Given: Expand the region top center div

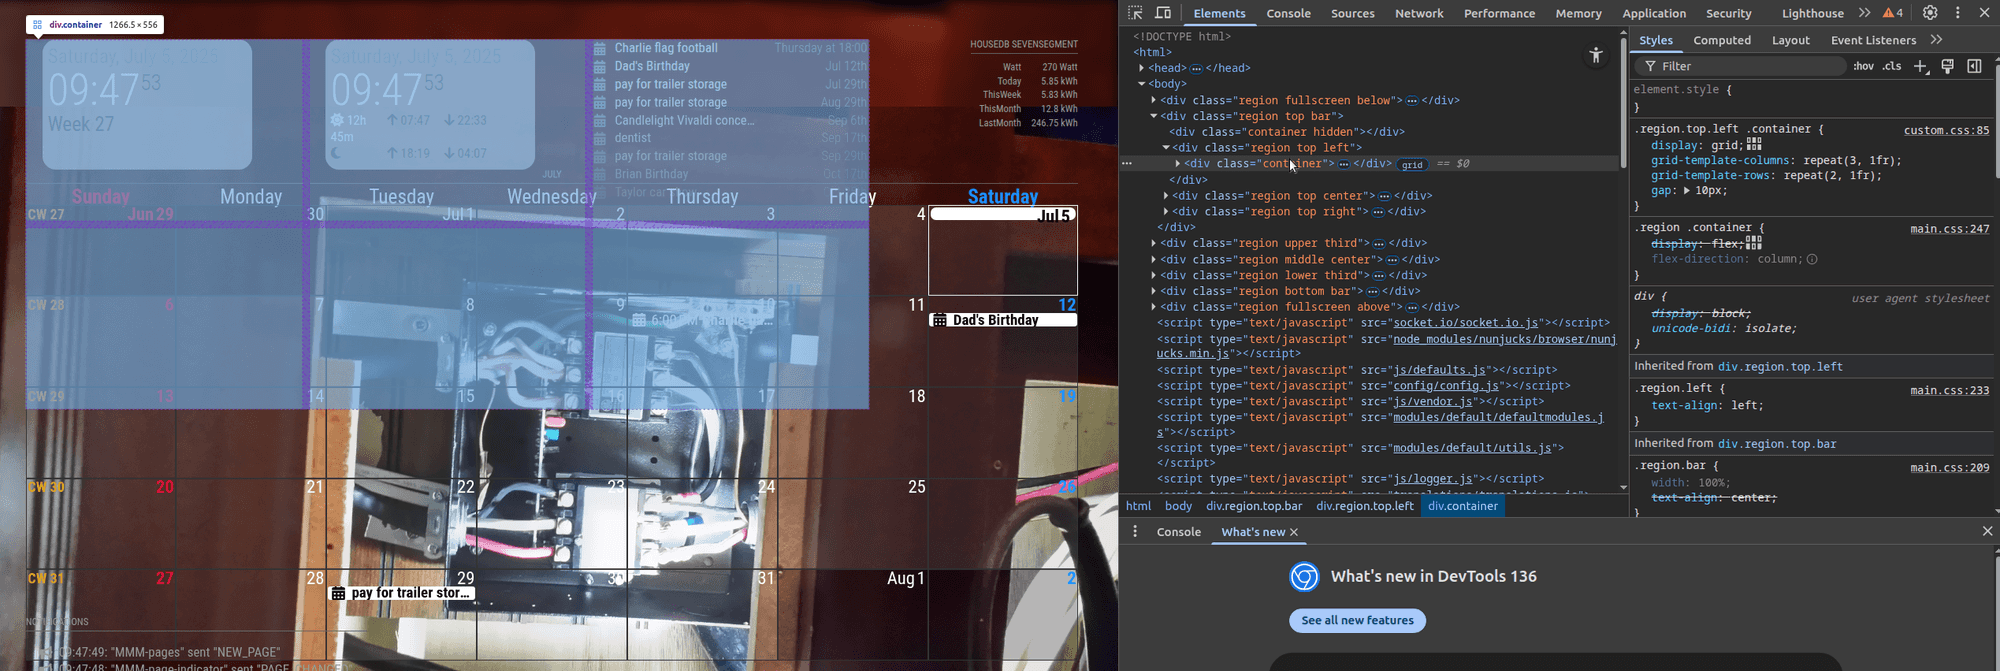Looking at the screenshot, I should 1166,196.
